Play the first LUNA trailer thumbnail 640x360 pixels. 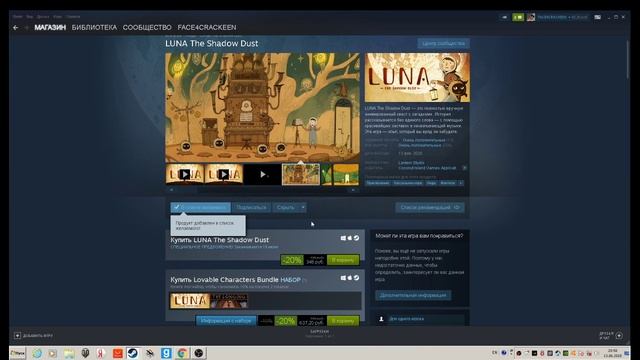pyautogui.click(x=184, y=174)
